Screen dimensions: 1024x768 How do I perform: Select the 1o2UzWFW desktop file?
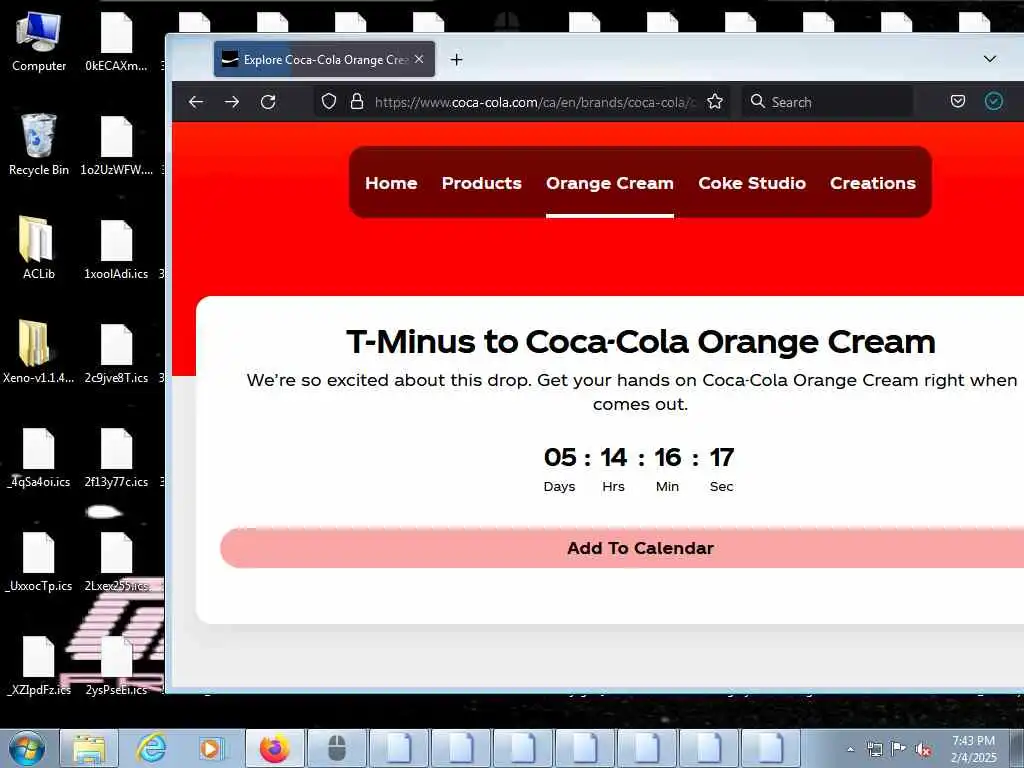[116, 145]
